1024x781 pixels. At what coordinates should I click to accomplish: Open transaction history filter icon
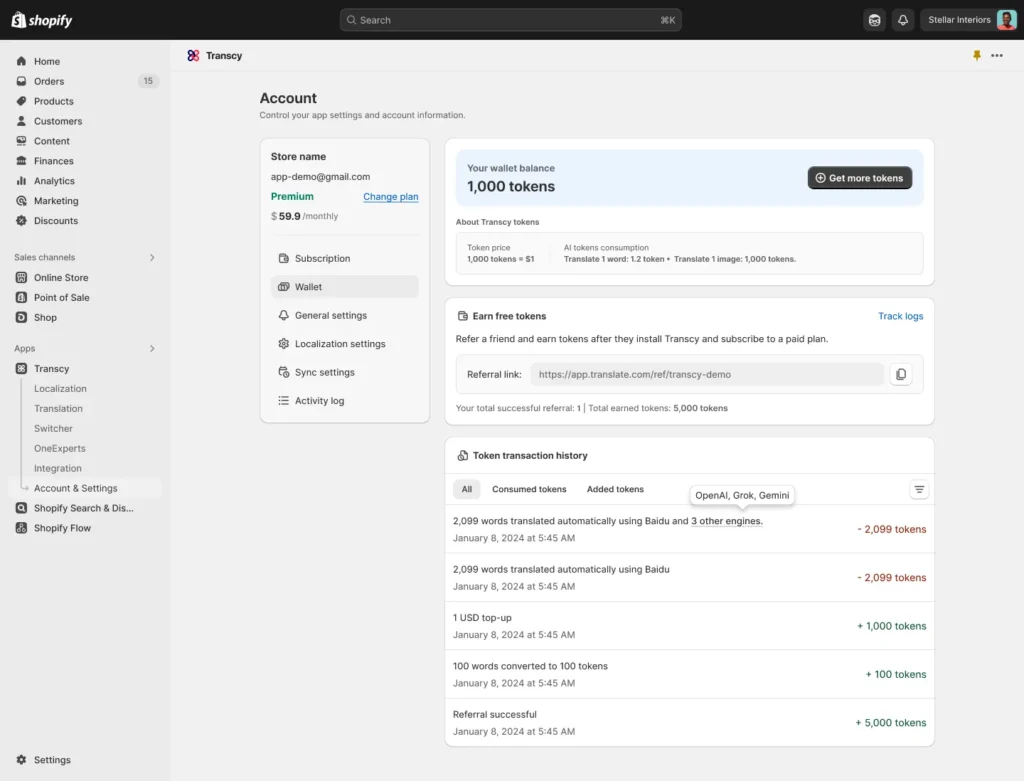(919, 489)
